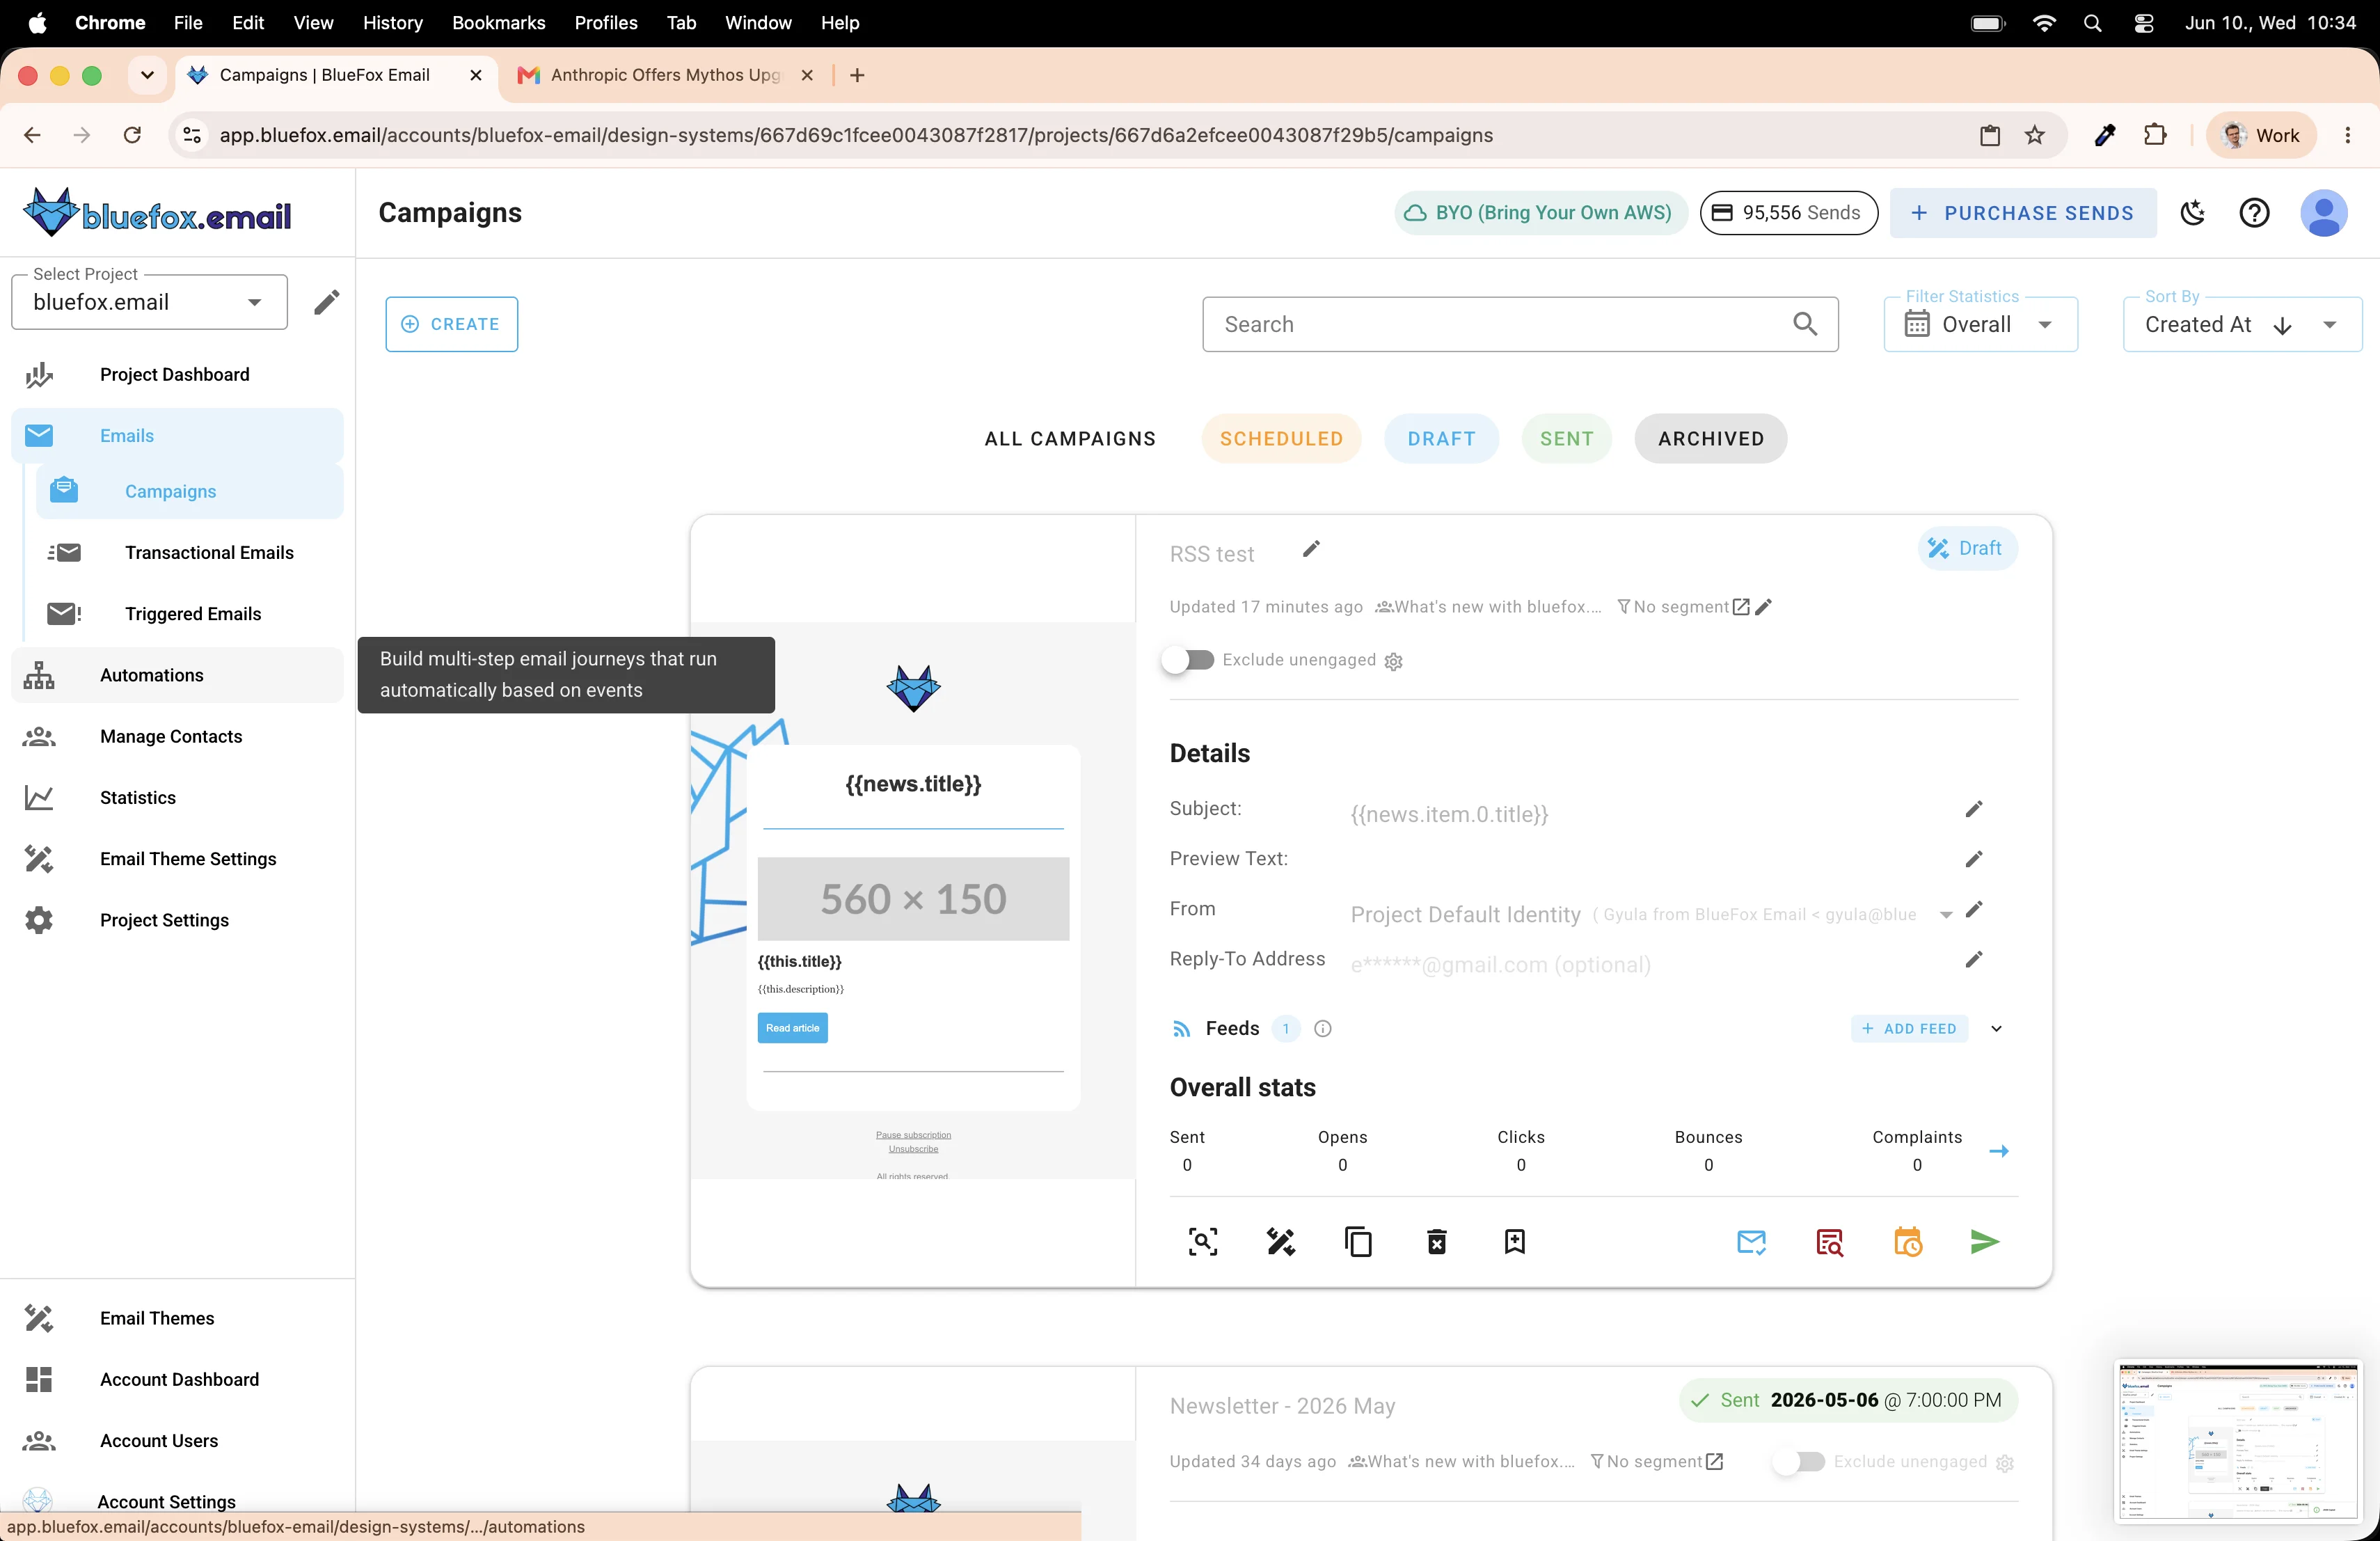The image size is (2380, 1541).
Task: Open the preview magnifier icon for RSS test
Action: tap(1202, 1241)
